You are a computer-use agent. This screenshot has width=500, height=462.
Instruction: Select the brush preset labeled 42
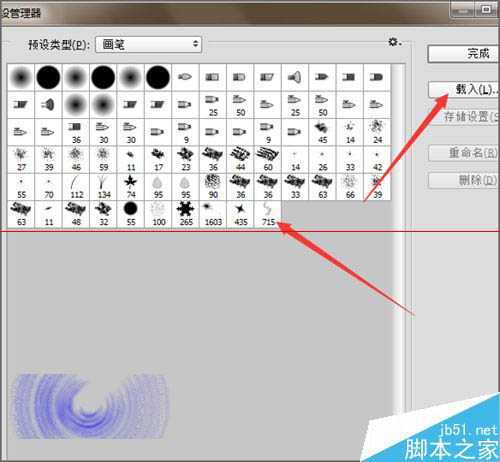click(377, 160)
